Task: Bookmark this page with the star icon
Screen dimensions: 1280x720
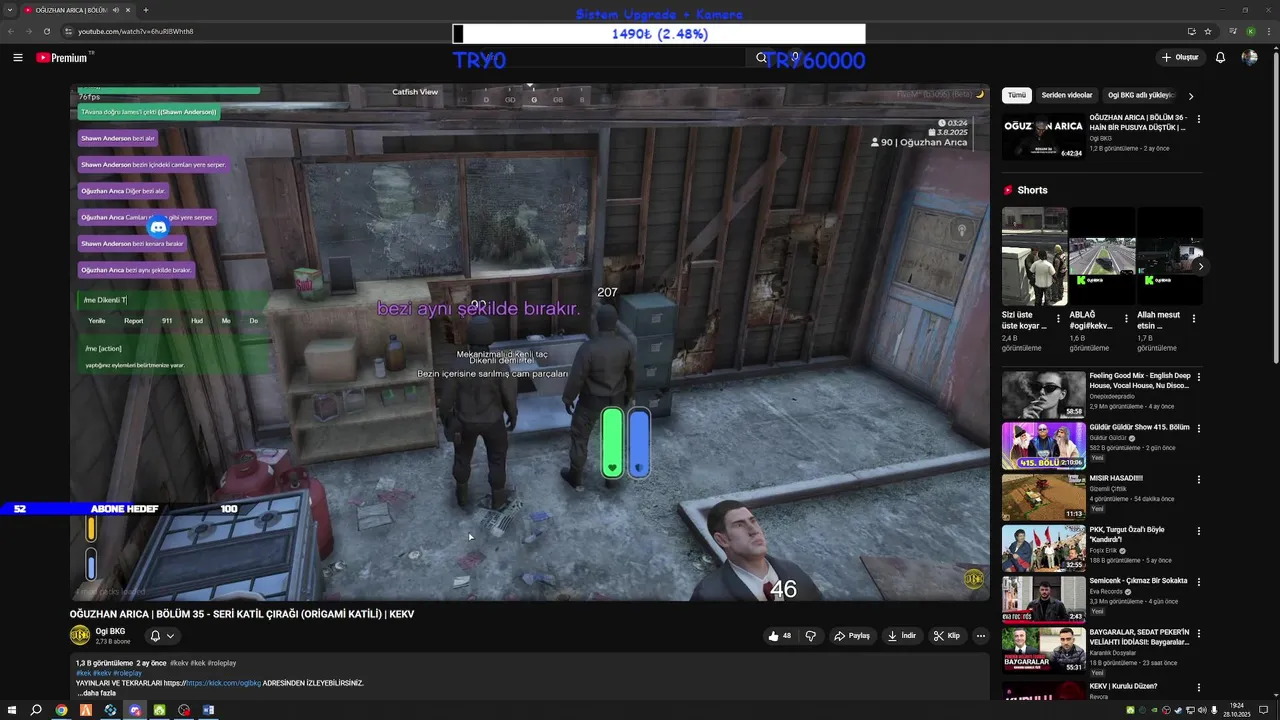Action: [x=1208, y=31]
